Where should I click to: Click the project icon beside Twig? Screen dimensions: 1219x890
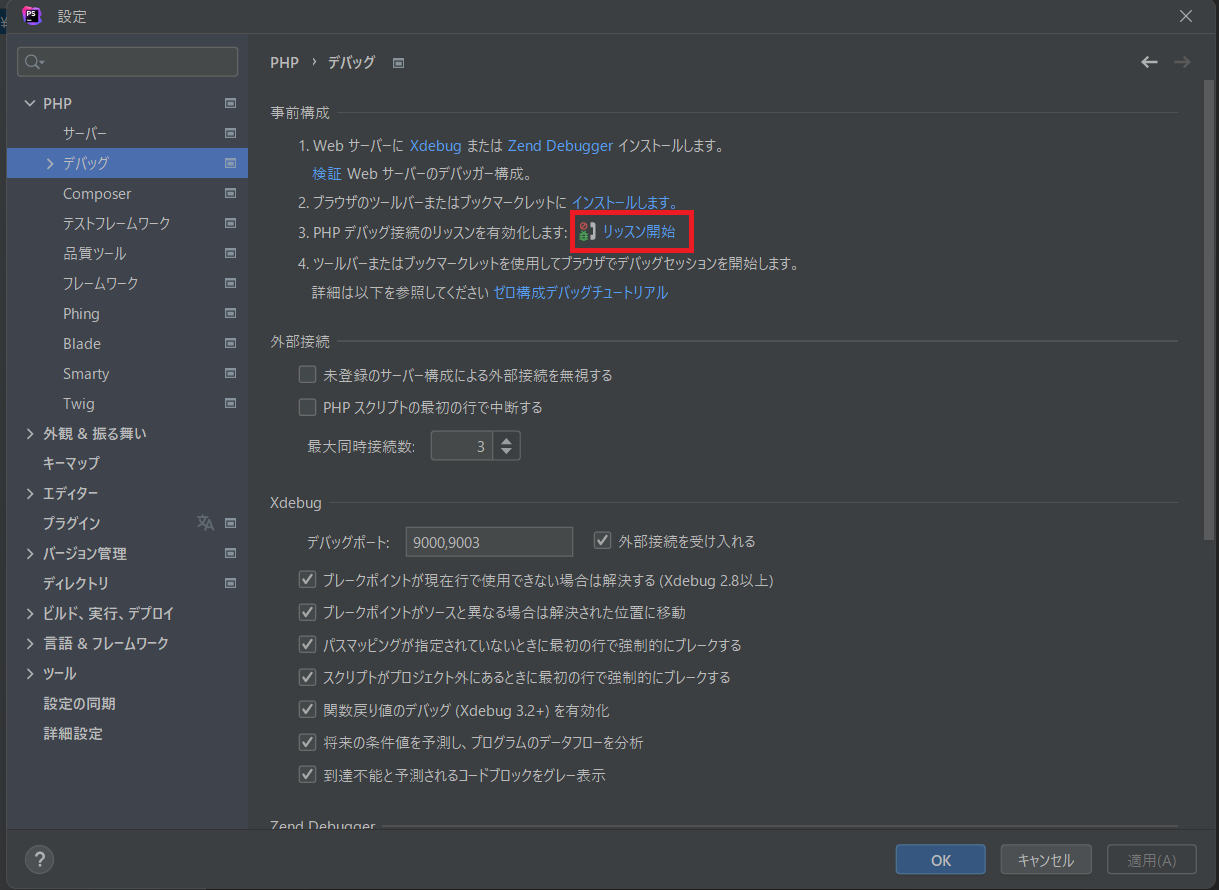tap(230, 403)
